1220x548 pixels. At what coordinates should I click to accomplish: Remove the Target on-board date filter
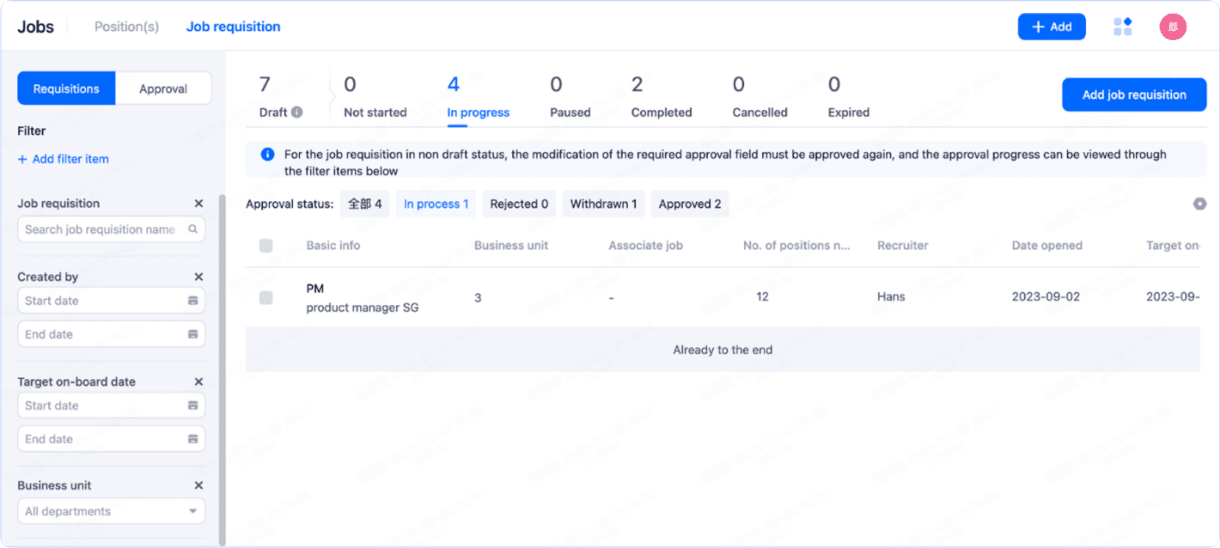click(x=198, y=382)
